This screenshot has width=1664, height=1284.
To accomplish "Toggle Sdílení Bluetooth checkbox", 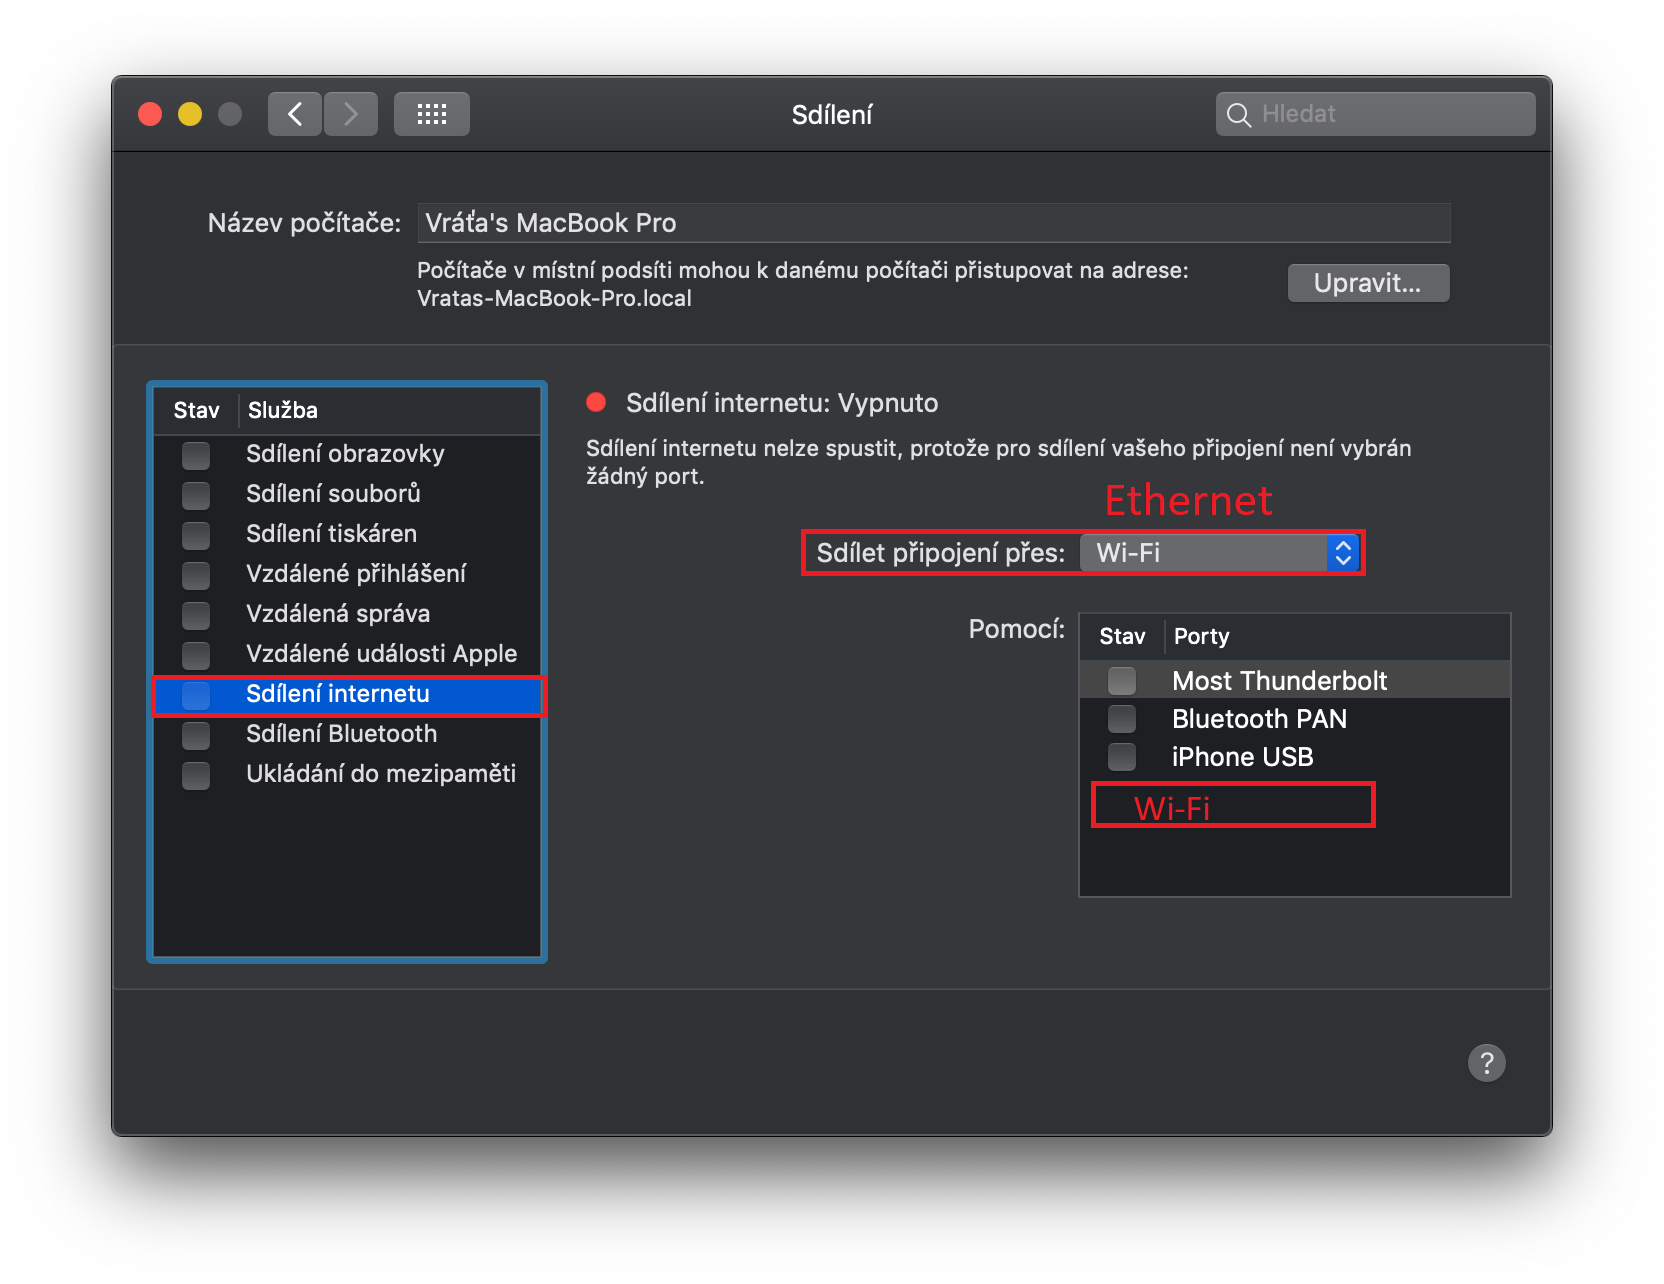I will 196,735.
